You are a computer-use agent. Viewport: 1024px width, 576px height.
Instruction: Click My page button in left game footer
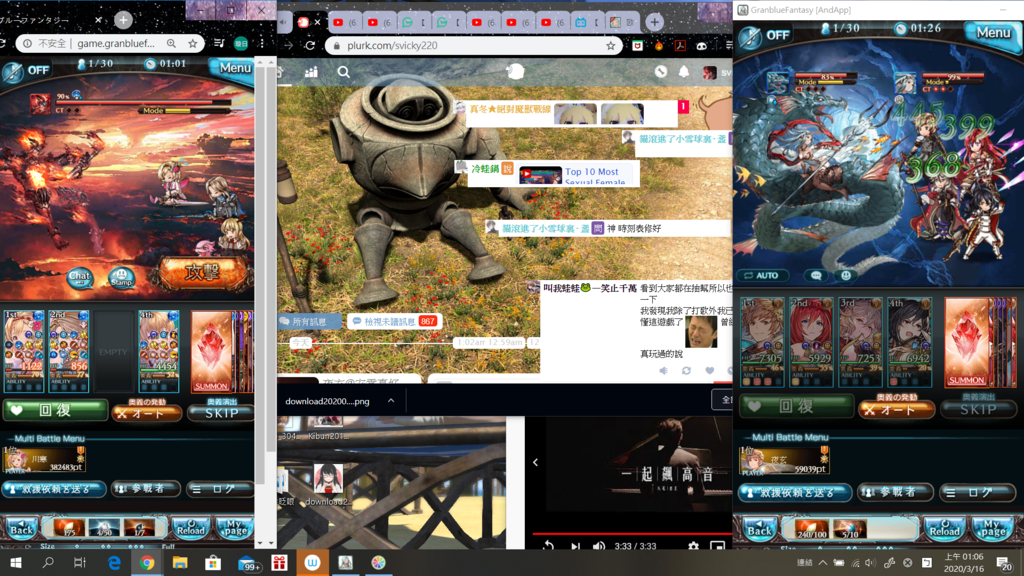[234, 528]
